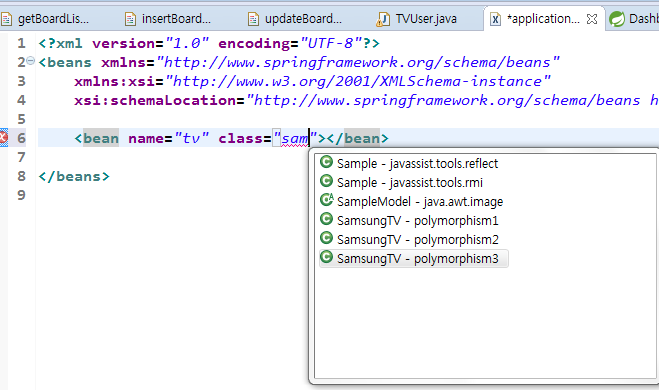Click the opening bean tag name on line 6
This screenshot has width=659, height=390.
point(101,138)
